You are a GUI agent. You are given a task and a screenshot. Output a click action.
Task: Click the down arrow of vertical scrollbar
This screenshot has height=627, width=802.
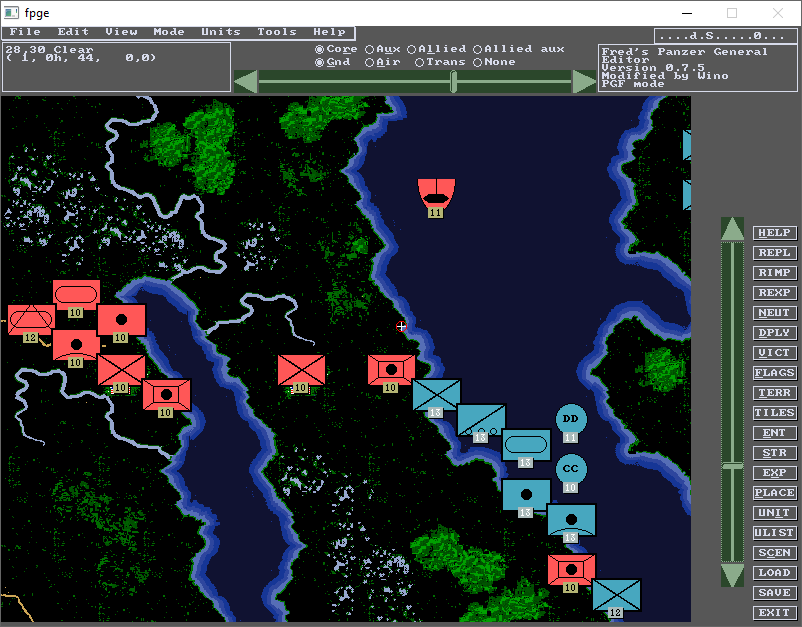pos(732,575)
